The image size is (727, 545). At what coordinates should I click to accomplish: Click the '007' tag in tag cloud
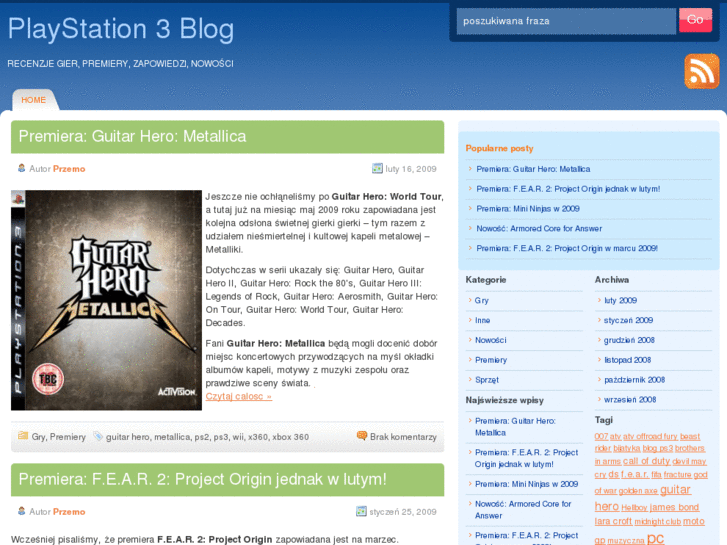(x=601, y=436)
